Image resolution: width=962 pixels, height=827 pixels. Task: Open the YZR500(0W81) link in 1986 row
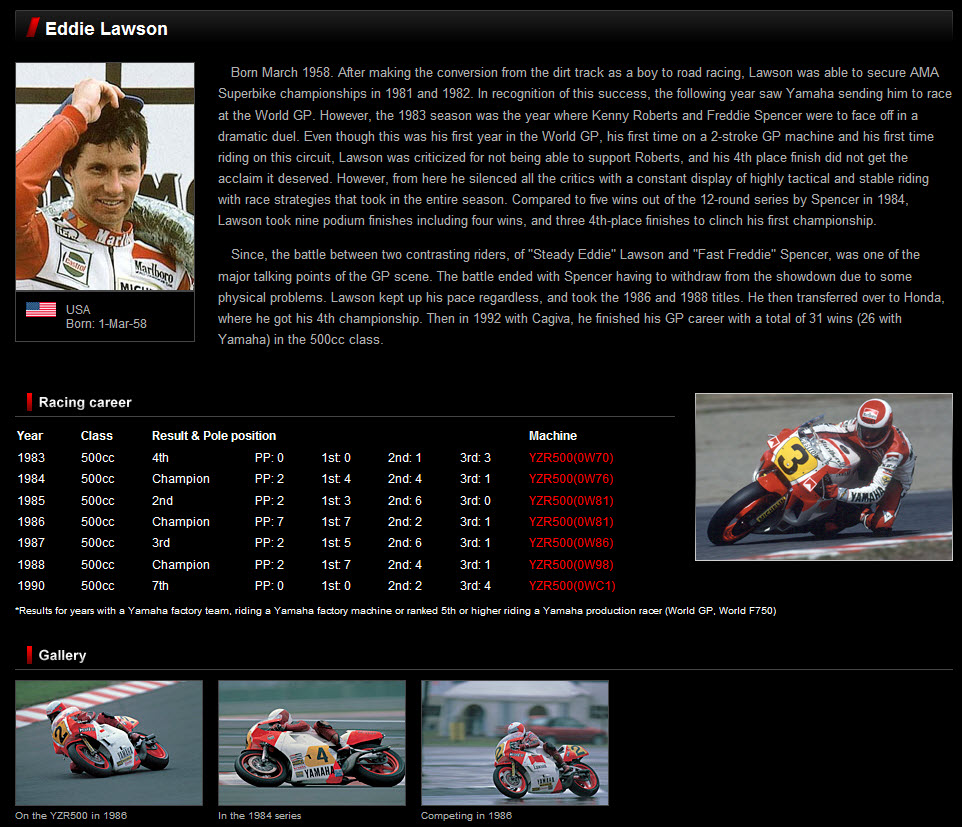(x=571, y=521)
